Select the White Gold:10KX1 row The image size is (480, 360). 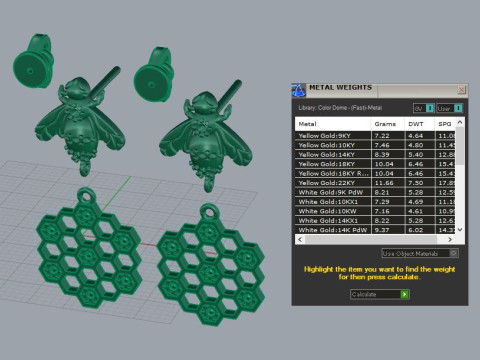coord(375,202)
